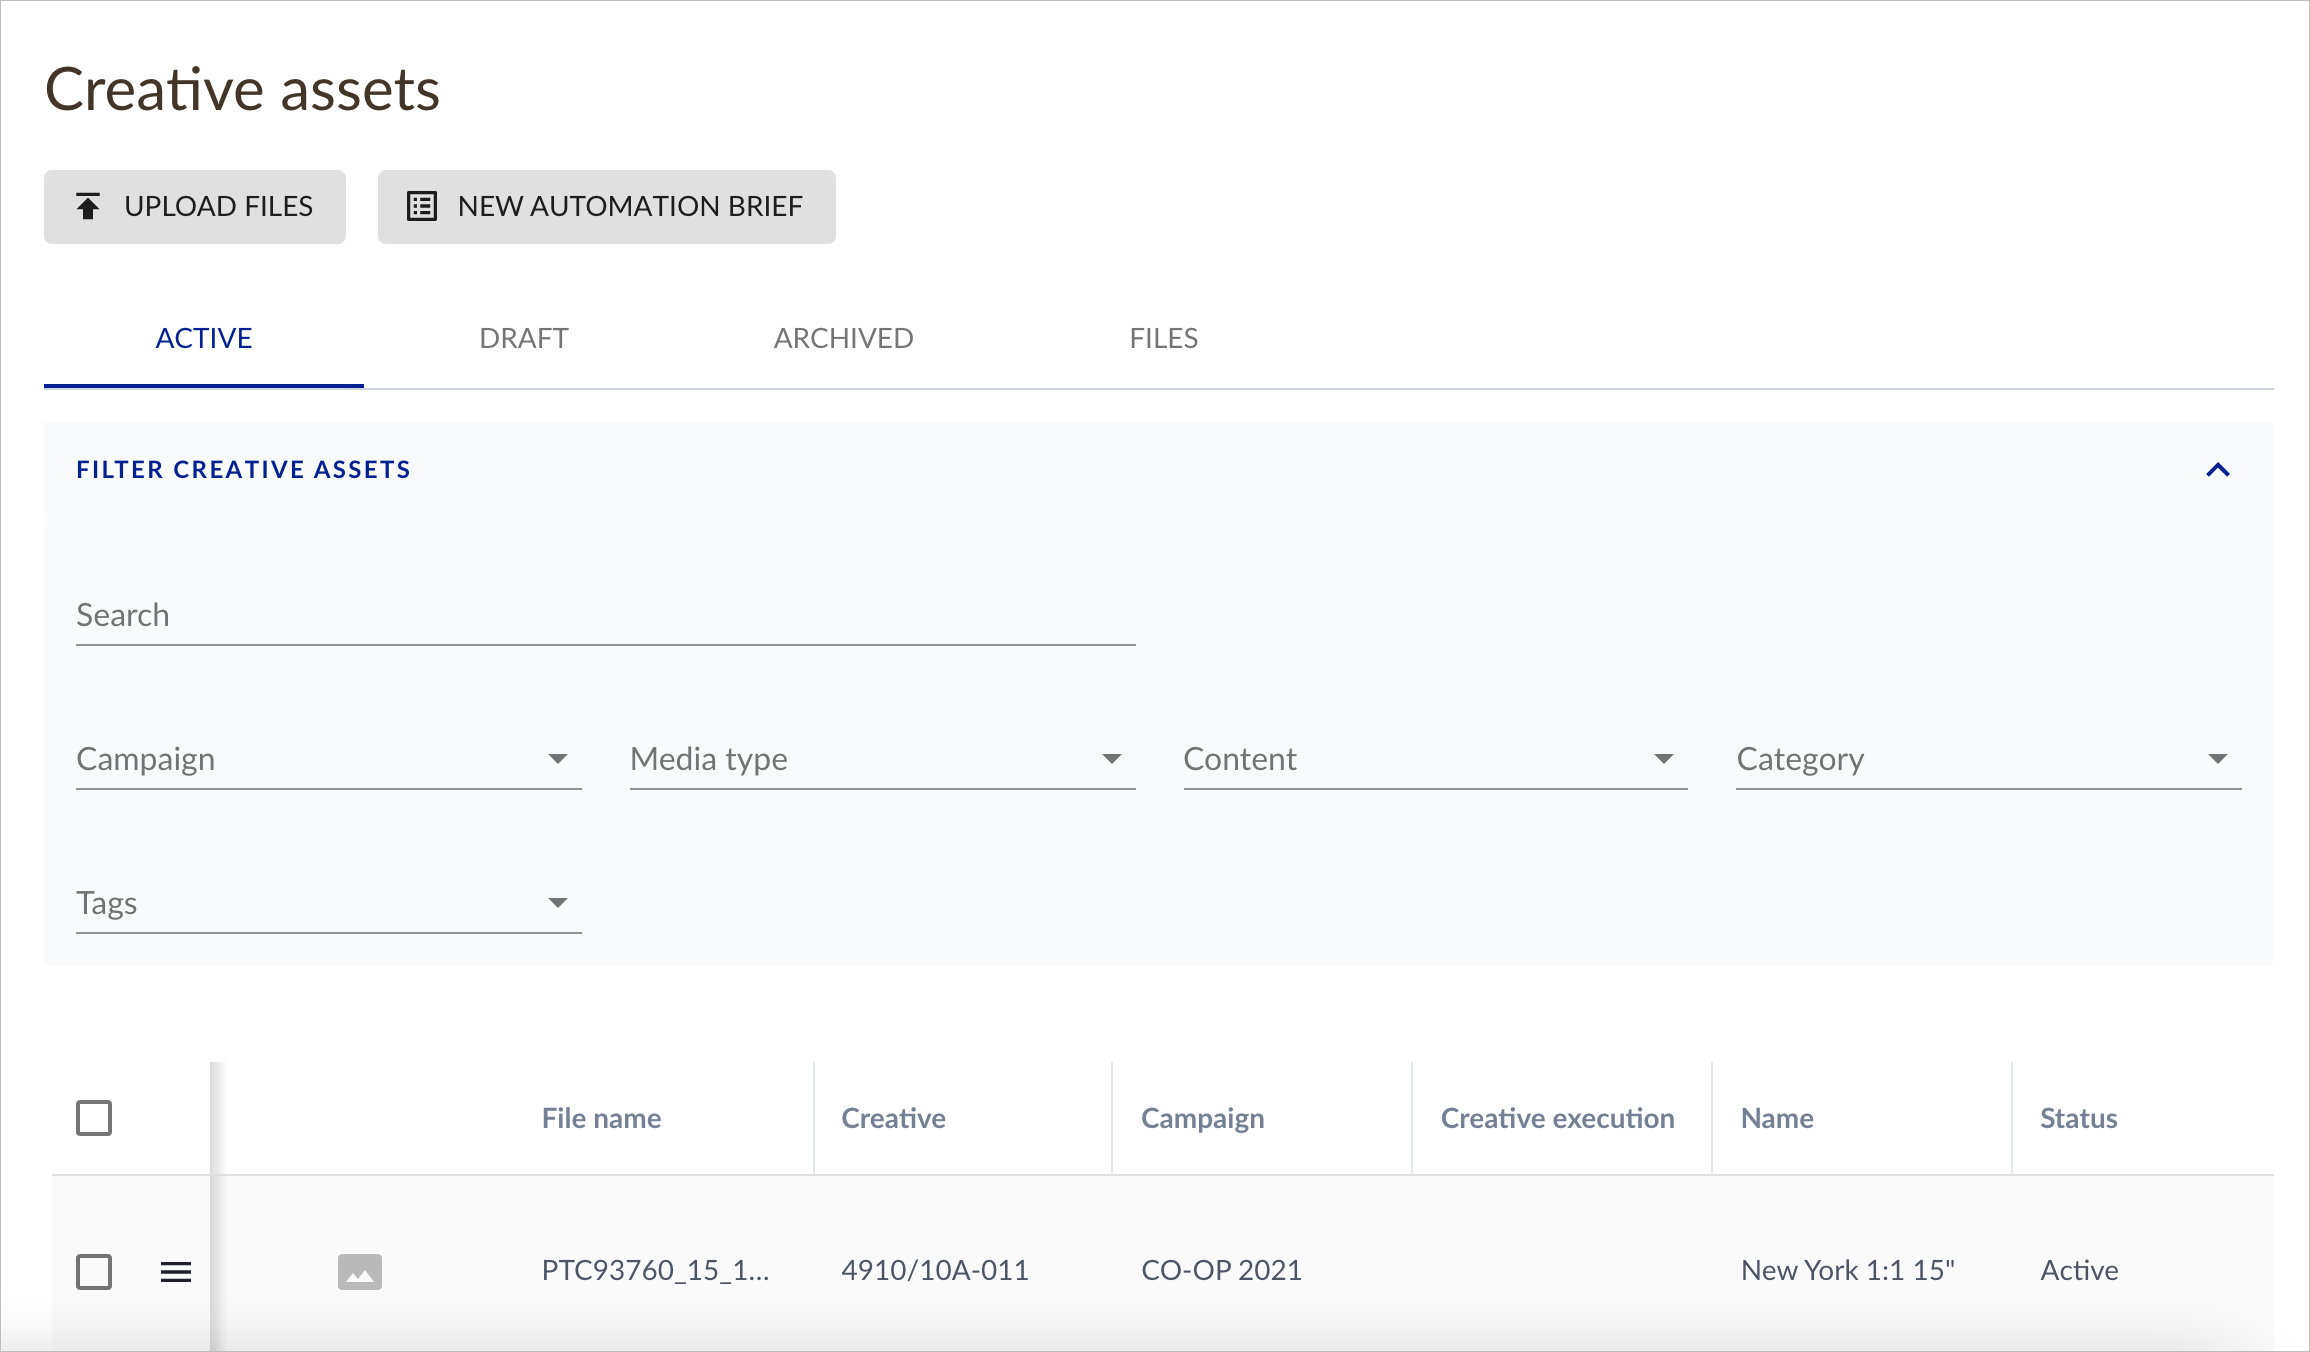Click the File name column header

coord(602,1118)
